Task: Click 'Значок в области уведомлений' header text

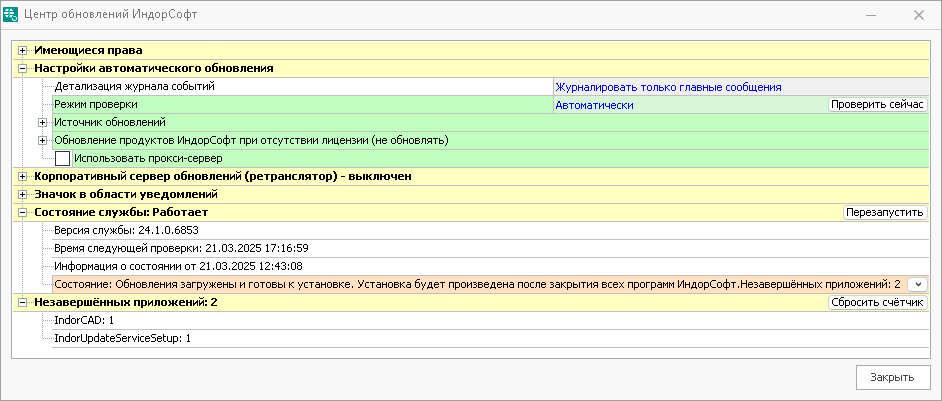Action: point(126,195)
